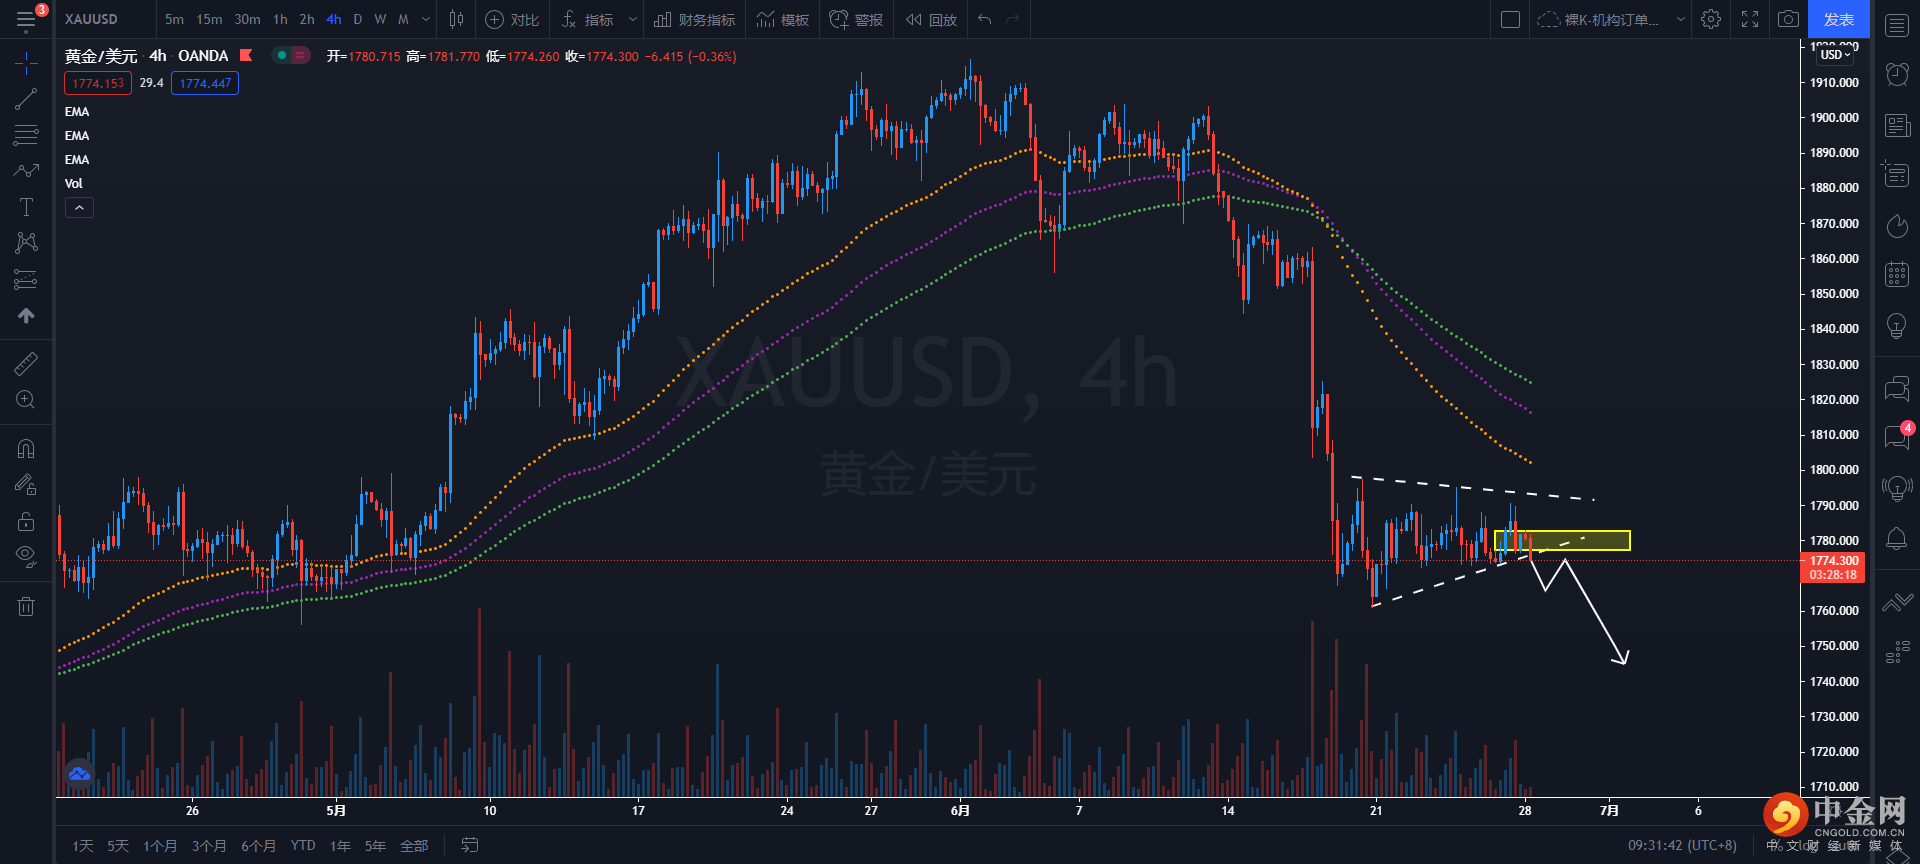Take a chart snapshot with camera icon
This screenshot has height=864, width=1920.
point(1788,19)
